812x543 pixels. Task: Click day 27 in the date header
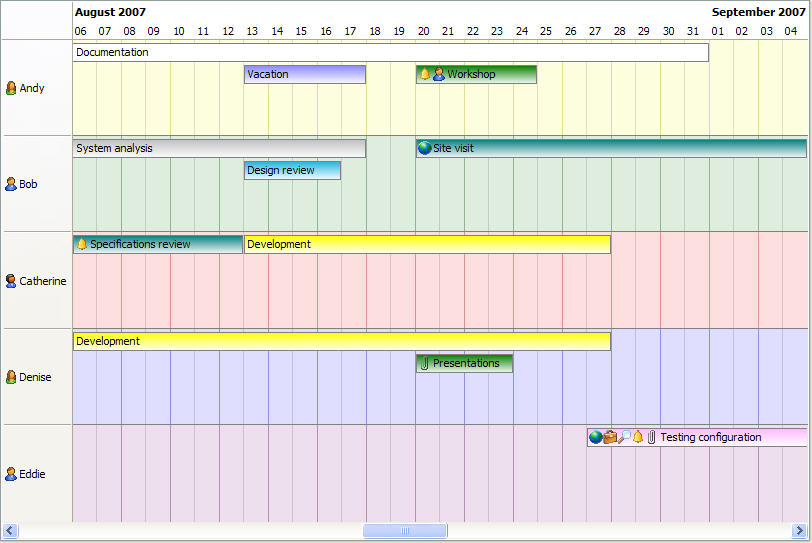coord(595,31)
